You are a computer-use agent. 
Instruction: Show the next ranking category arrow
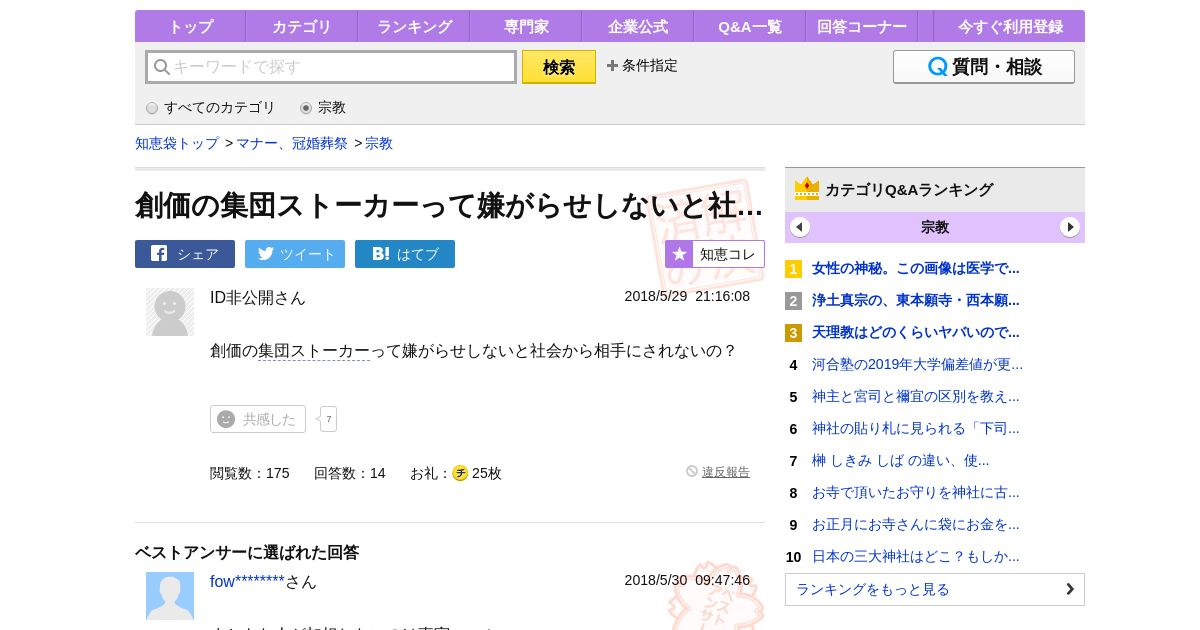point(1070,227)
